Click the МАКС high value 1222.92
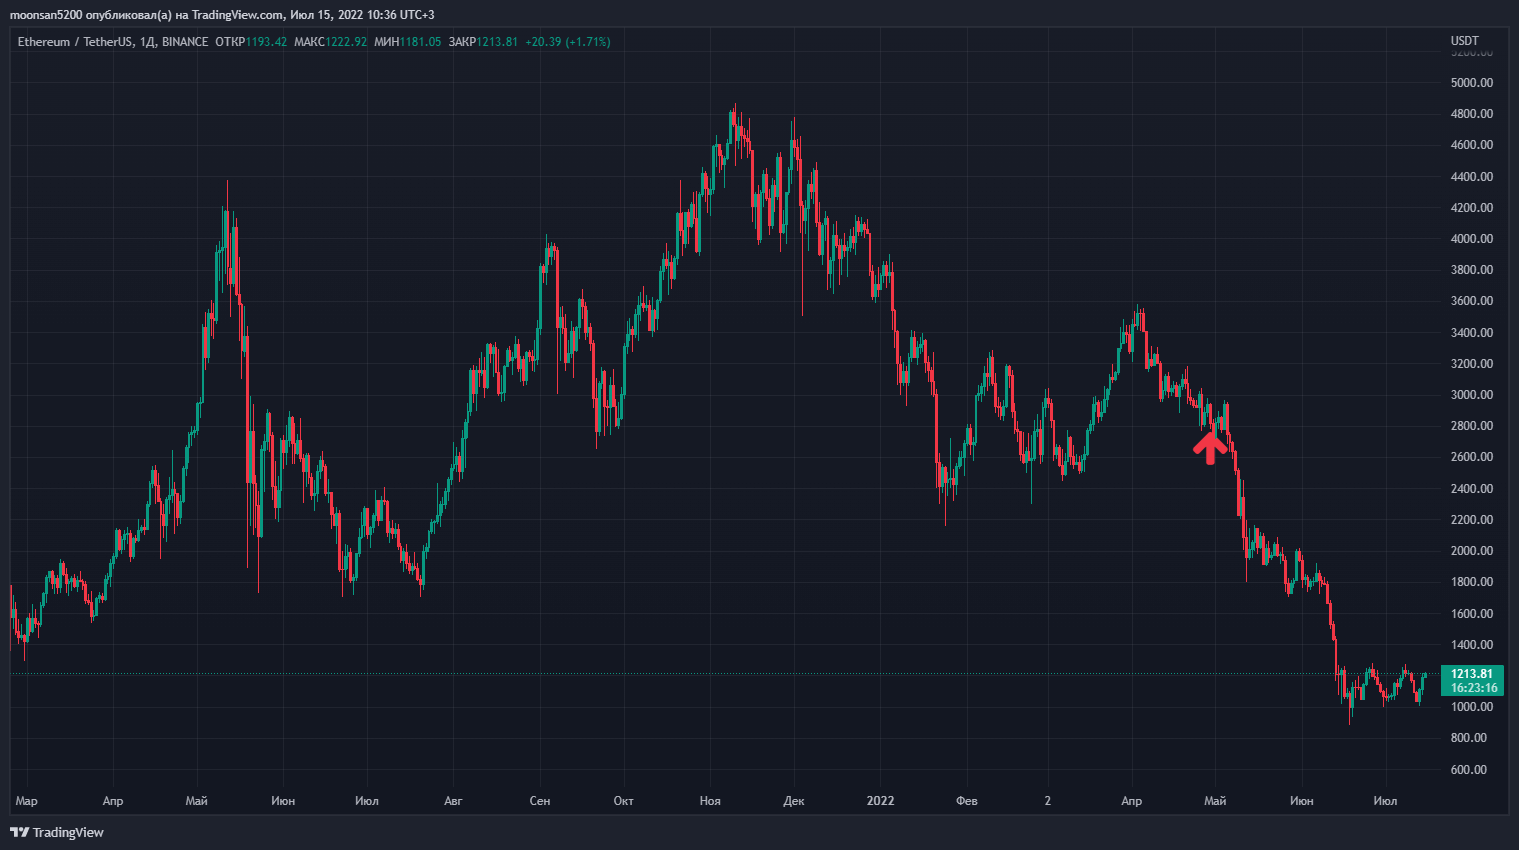 pos(347,42)
